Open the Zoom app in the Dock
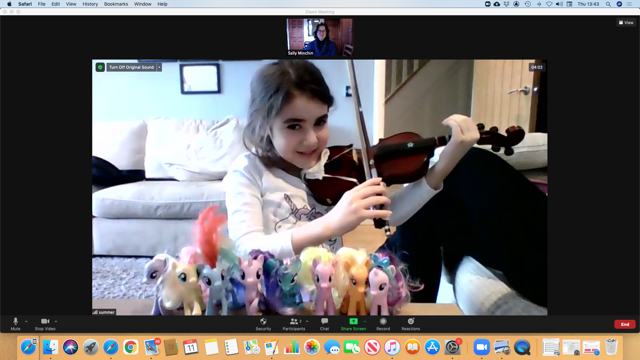 482,347
